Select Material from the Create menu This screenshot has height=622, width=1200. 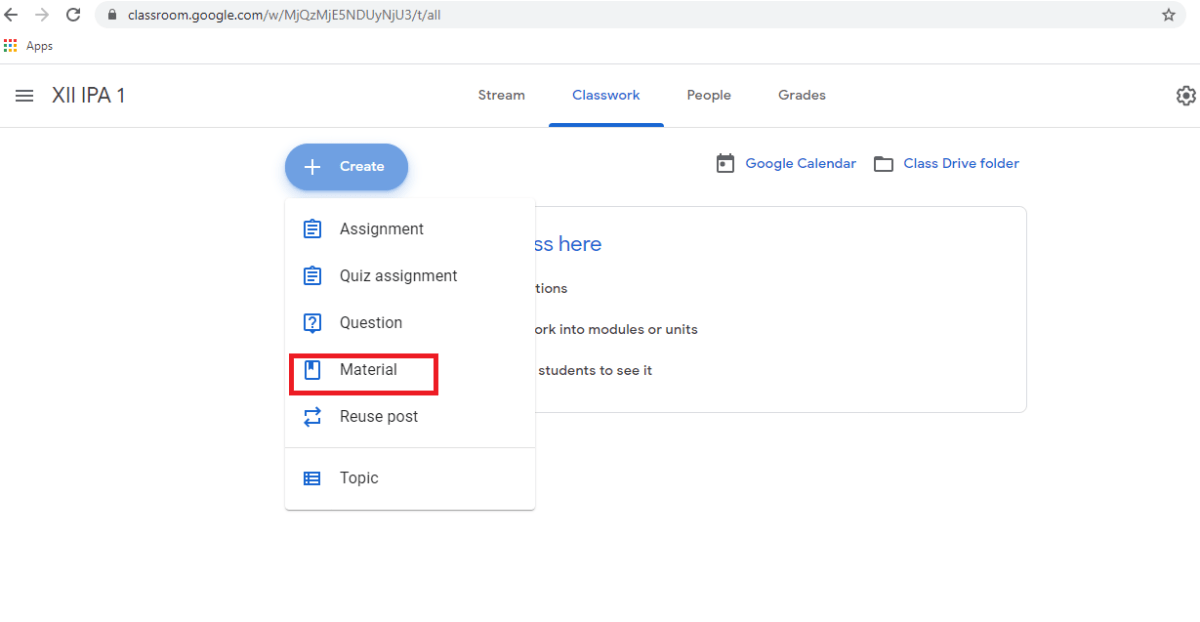369,370
